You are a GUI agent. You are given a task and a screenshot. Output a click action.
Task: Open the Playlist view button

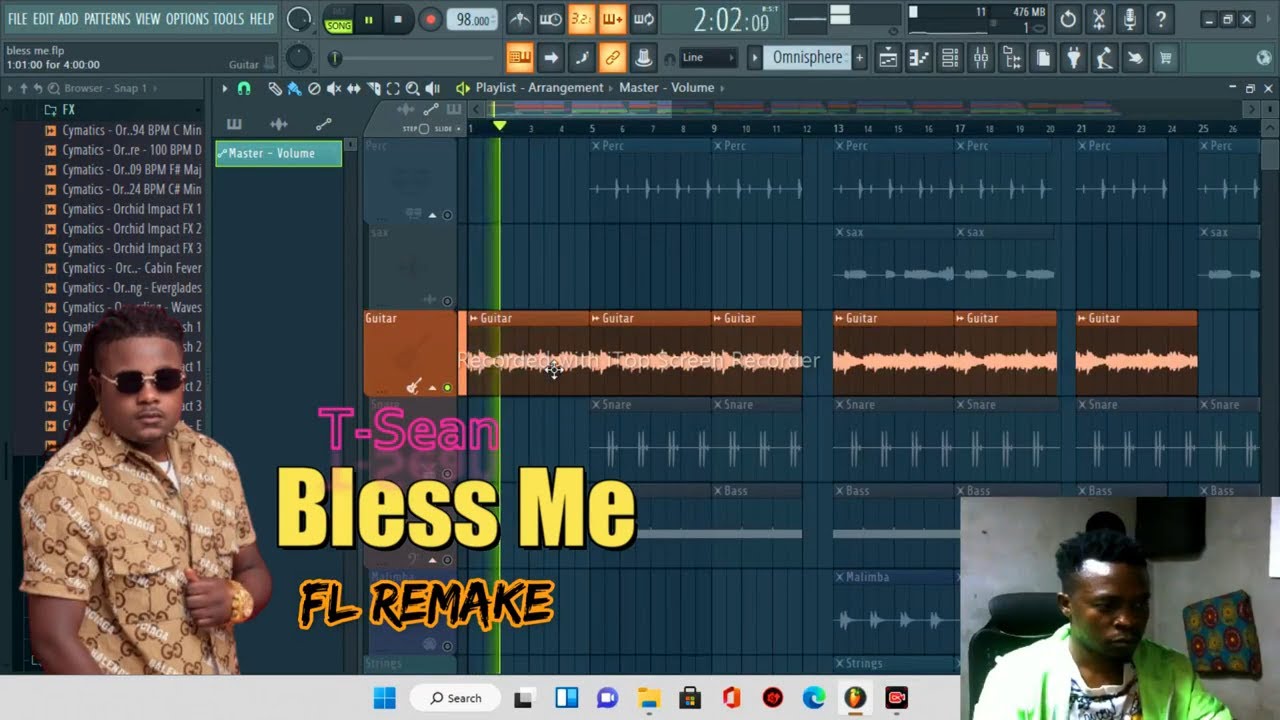[888, 59]
